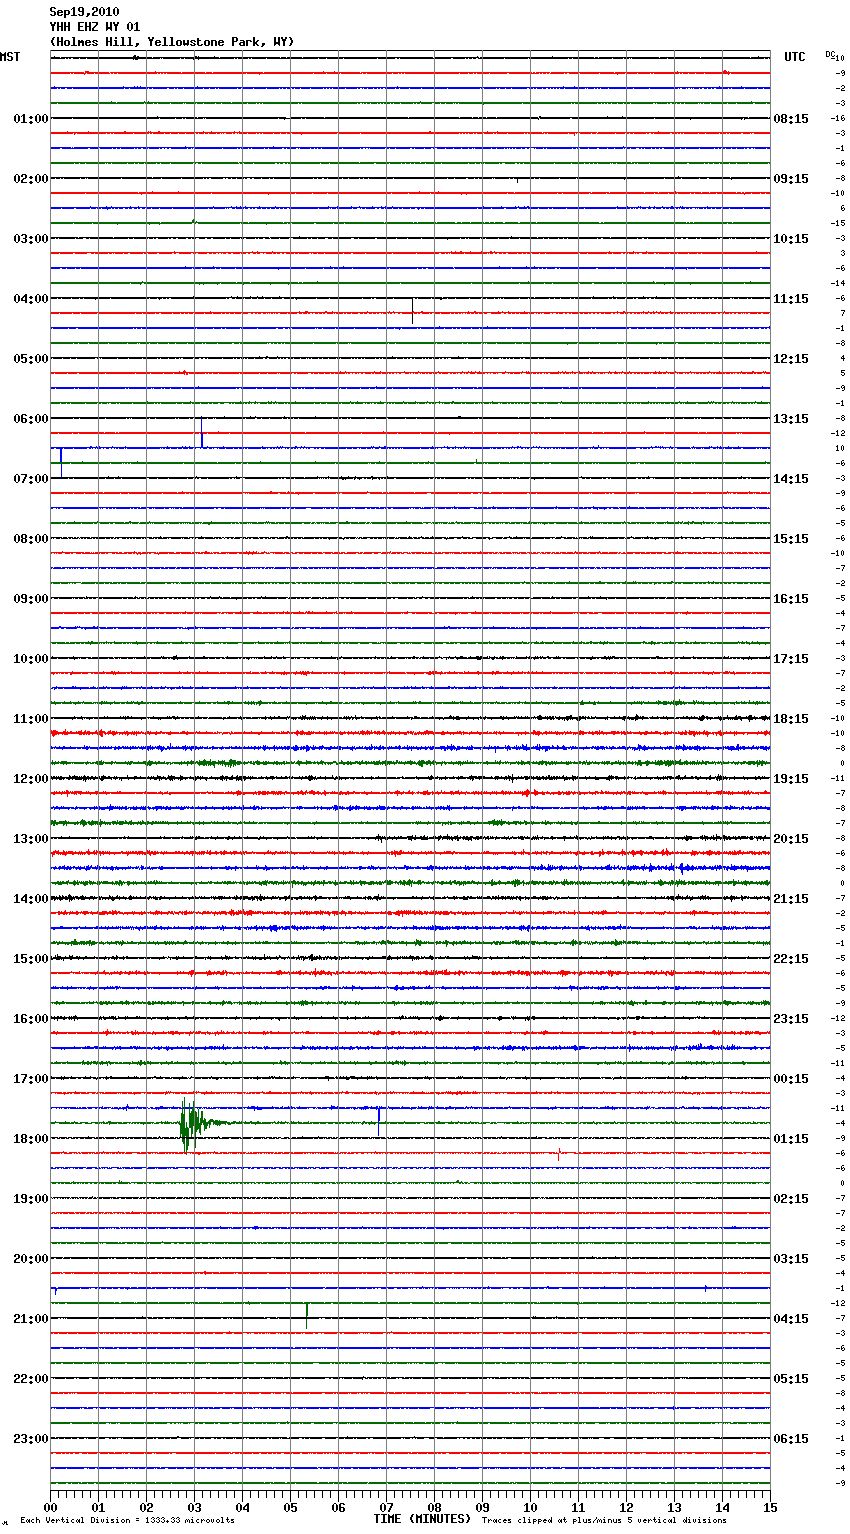
Task: Click the large green seismic event burst
Action: (189, 1124)
